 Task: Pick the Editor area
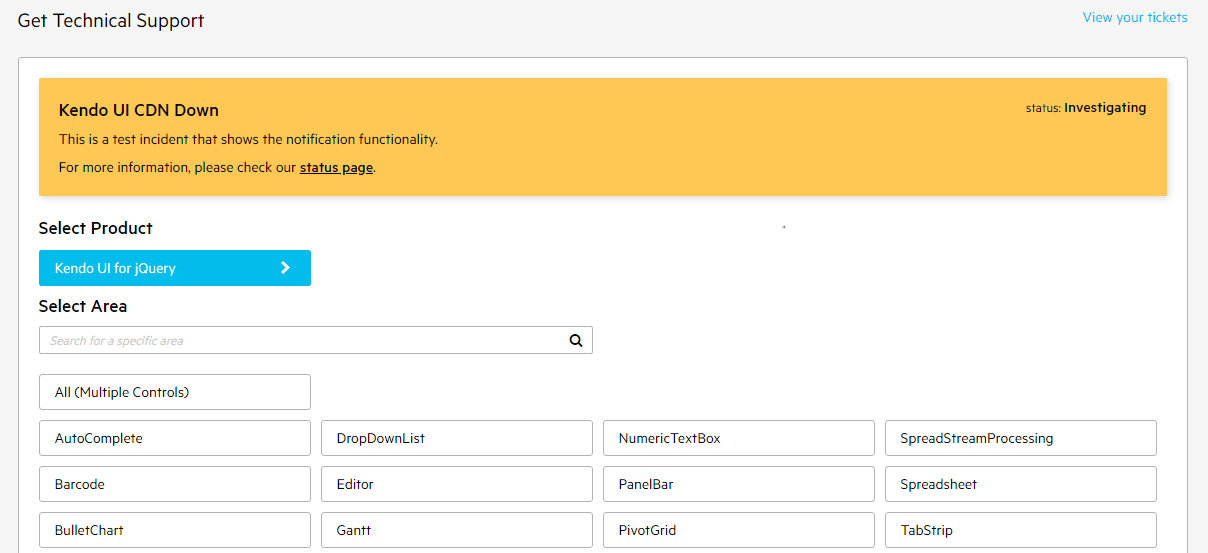click(x=457, y=484)
